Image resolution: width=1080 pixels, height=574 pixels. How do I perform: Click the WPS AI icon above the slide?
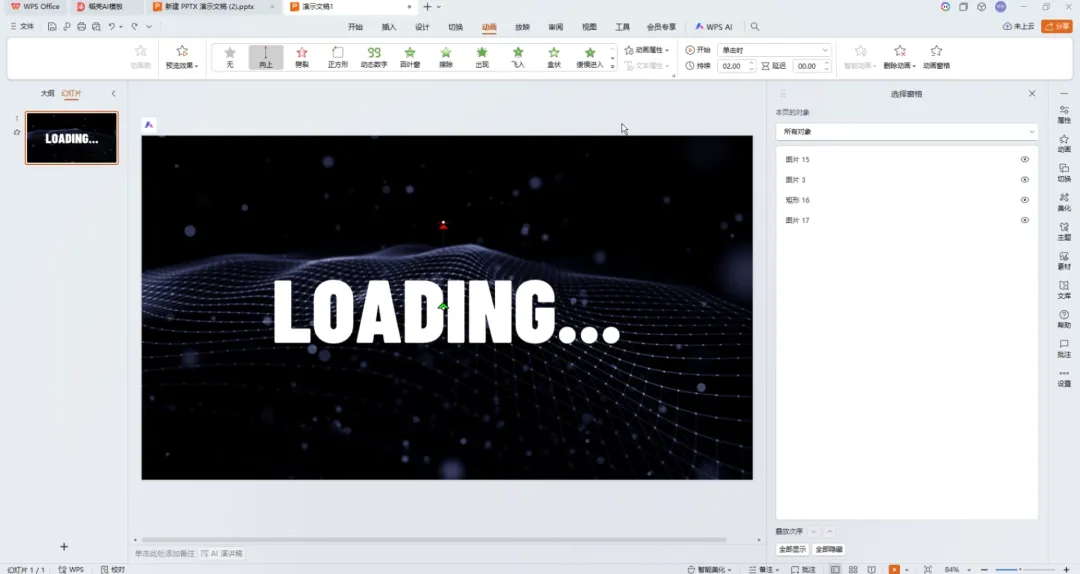(149, 125)
